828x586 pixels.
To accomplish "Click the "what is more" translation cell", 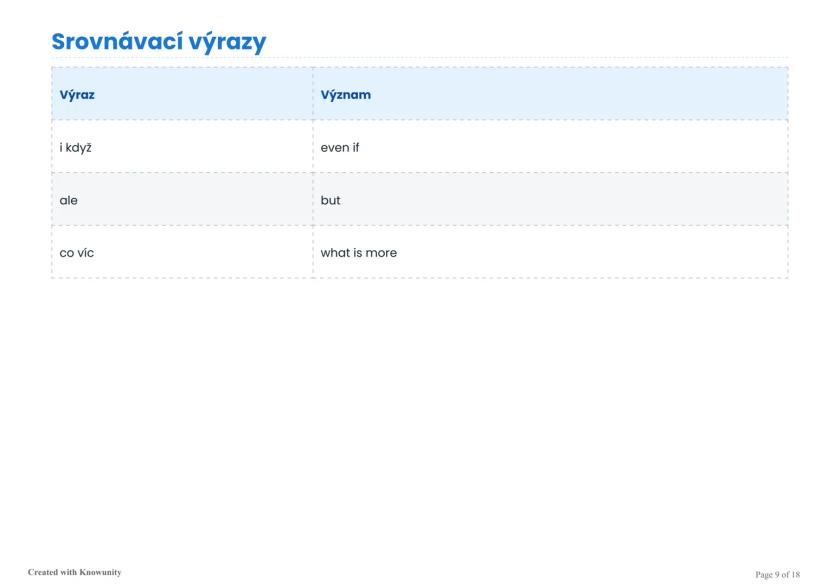I will [x=358, y=253].
